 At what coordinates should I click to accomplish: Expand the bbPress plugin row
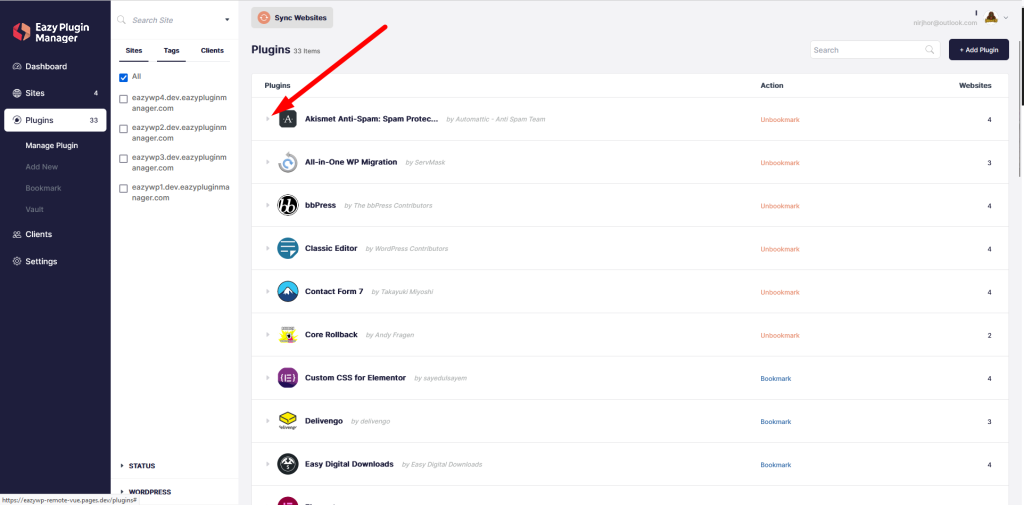(268, 205)
